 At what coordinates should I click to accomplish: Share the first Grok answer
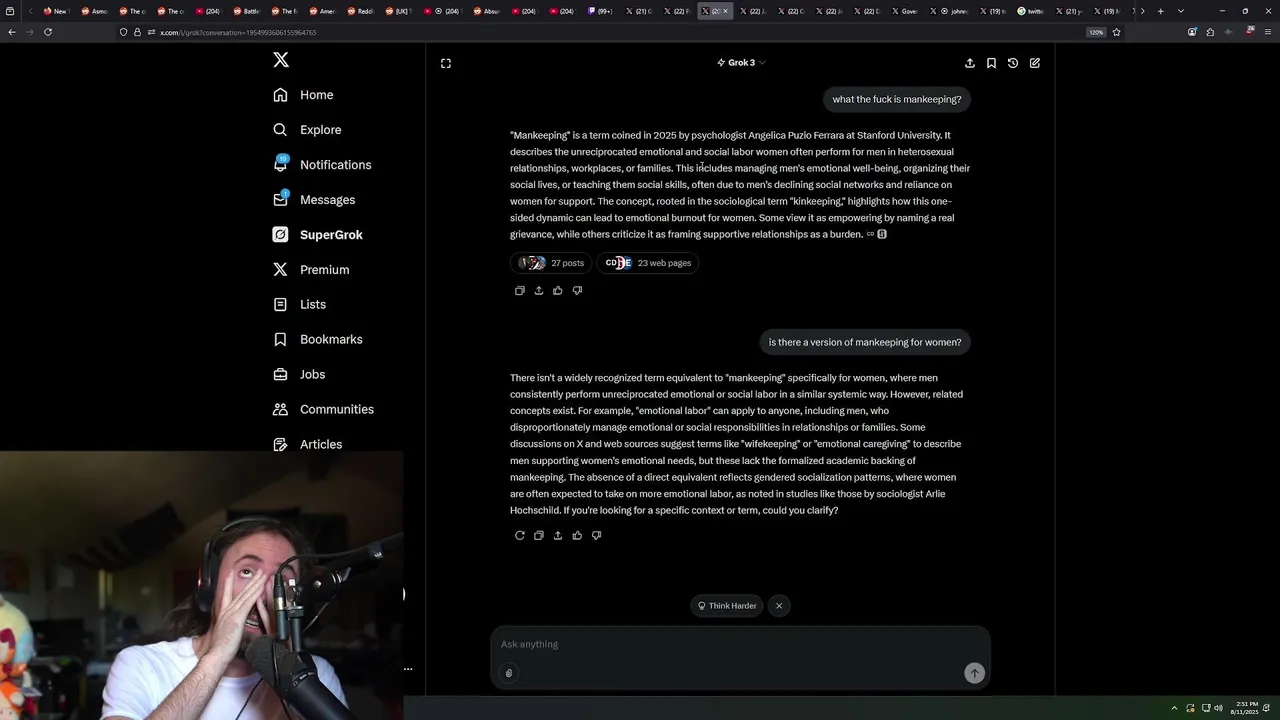pos(538,291)
